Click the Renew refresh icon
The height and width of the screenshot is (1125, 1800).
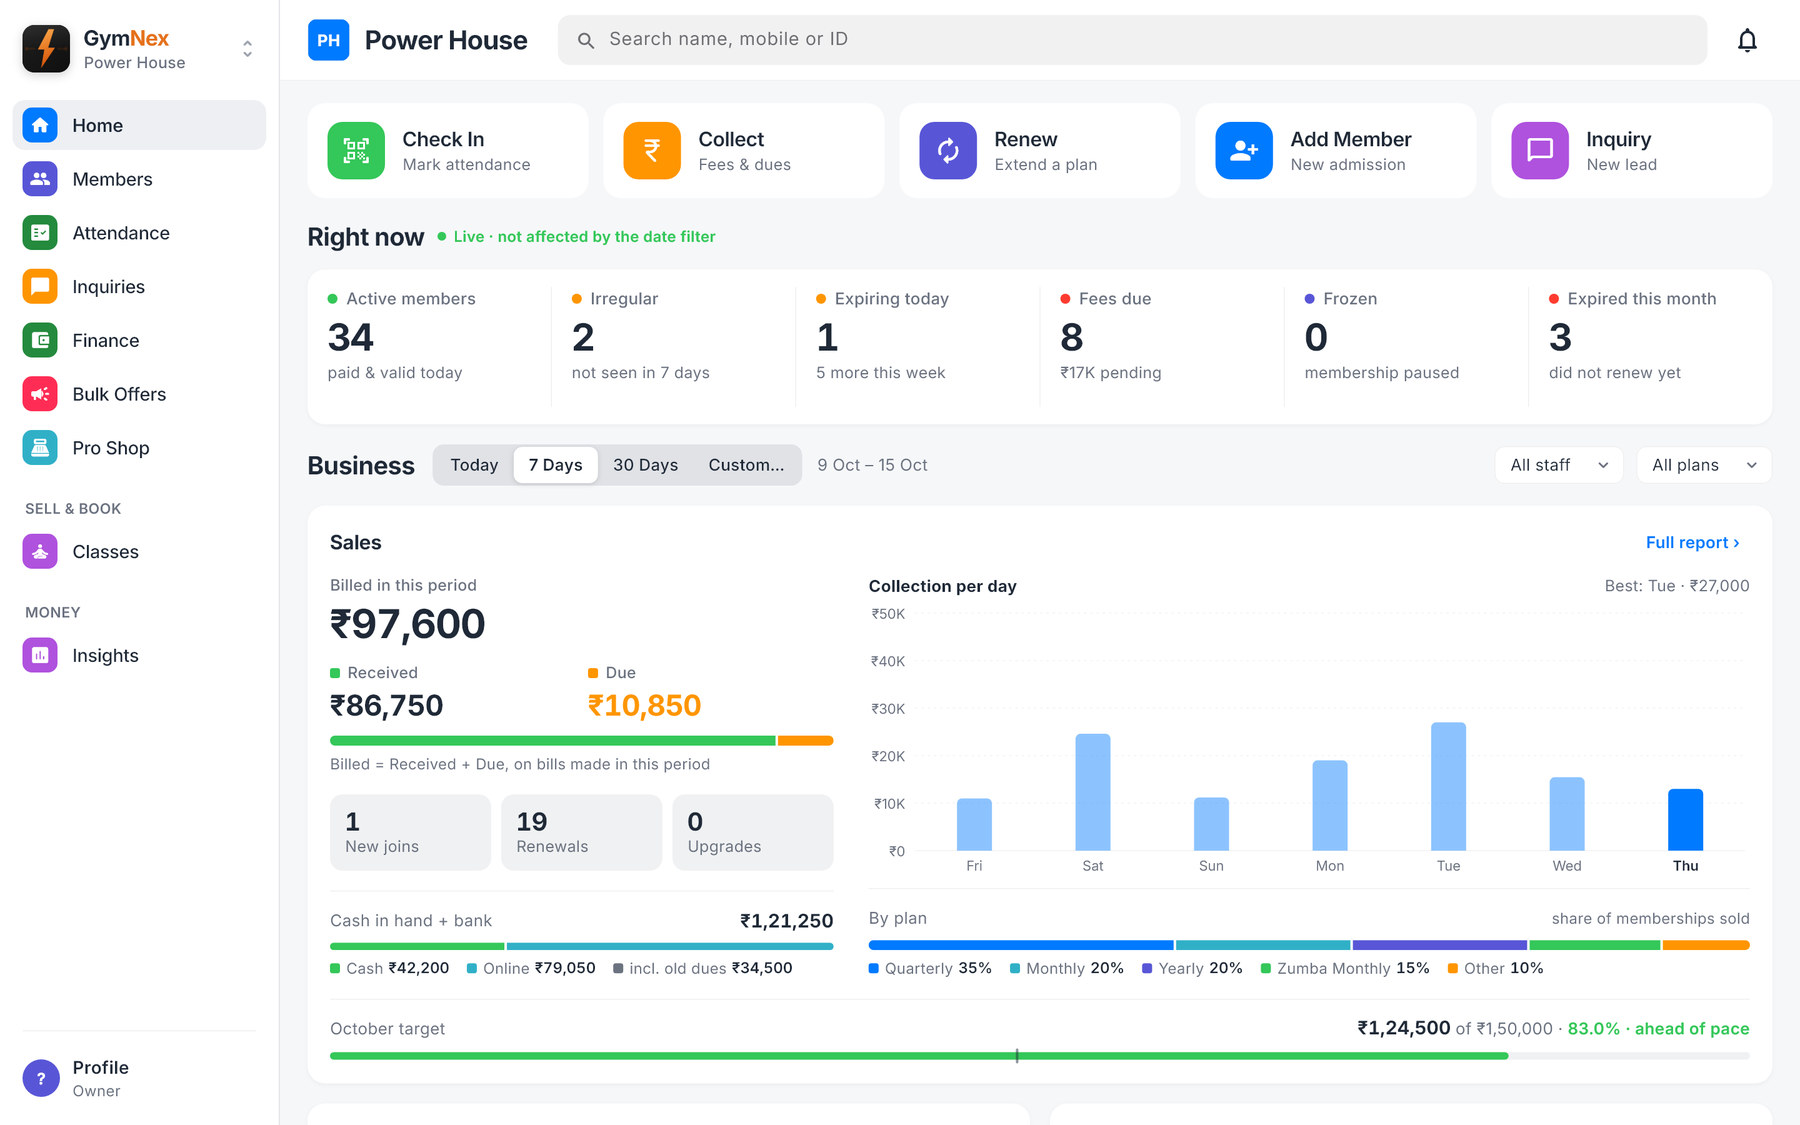(948, 151)
